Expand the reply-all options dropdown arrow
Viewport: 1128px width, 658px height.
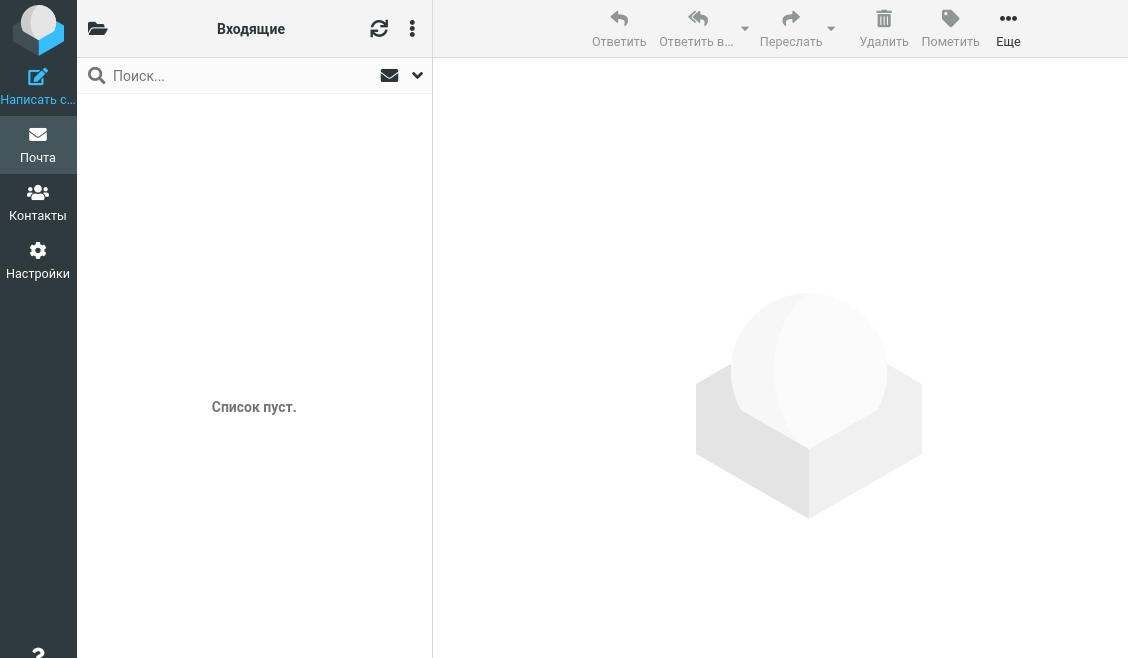click(x=745, y=29)
